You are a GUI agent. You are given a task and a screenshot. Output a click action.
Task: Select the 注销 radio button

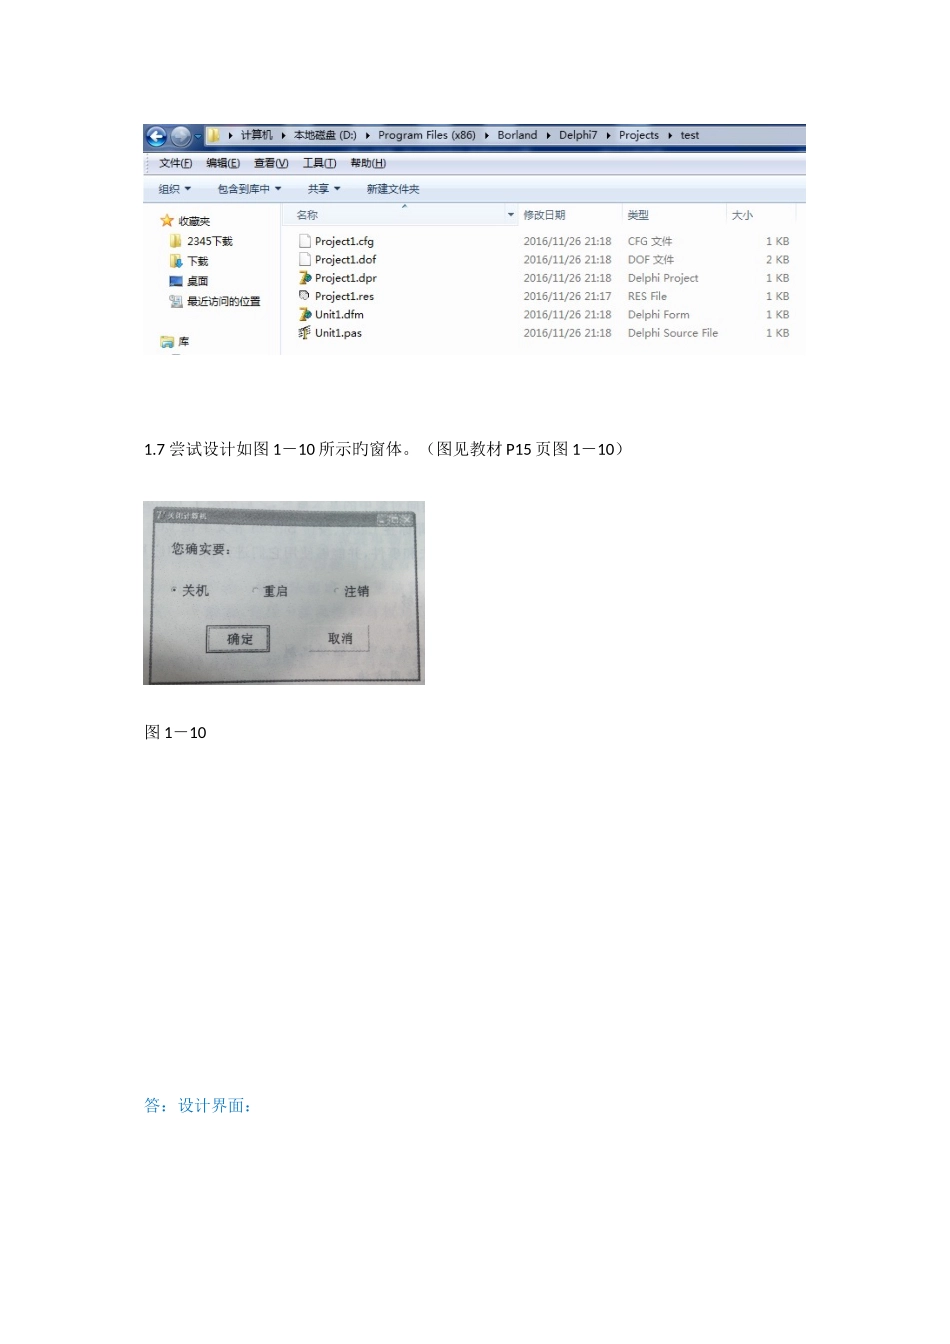click(336, 591)
